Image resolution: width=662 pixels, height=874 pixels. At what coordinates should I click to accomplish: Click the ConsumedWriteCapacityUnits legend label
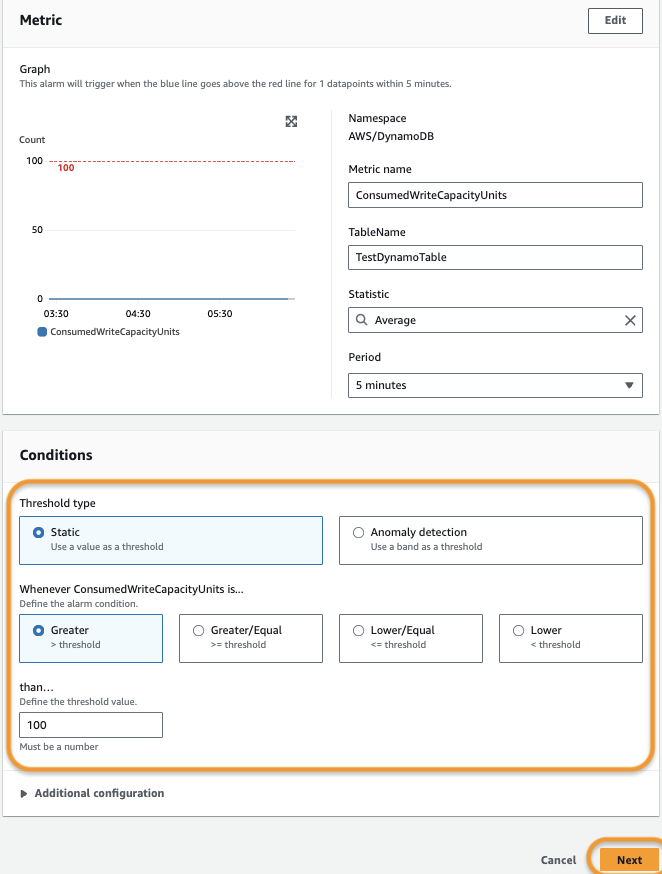pyautogui.click(x=115, y=332)
